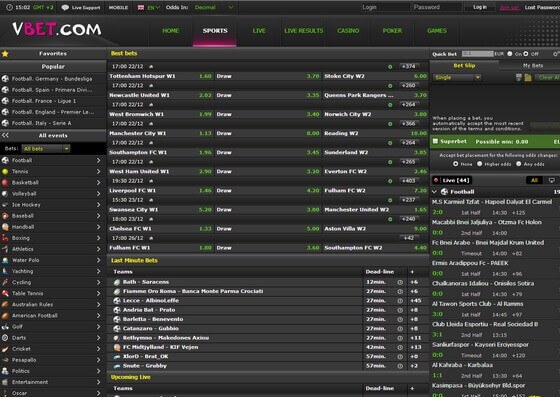Click the double-arrow collapse icon beside All events
This screenshot has height=397, width=560.
tap(5, 135)
